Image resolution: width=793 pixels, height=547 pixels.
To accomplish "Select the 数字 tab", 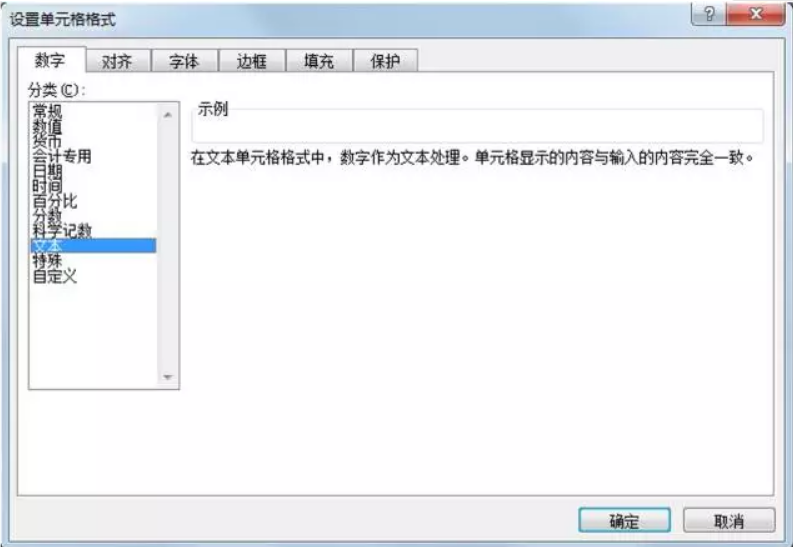I will (50, 60).
